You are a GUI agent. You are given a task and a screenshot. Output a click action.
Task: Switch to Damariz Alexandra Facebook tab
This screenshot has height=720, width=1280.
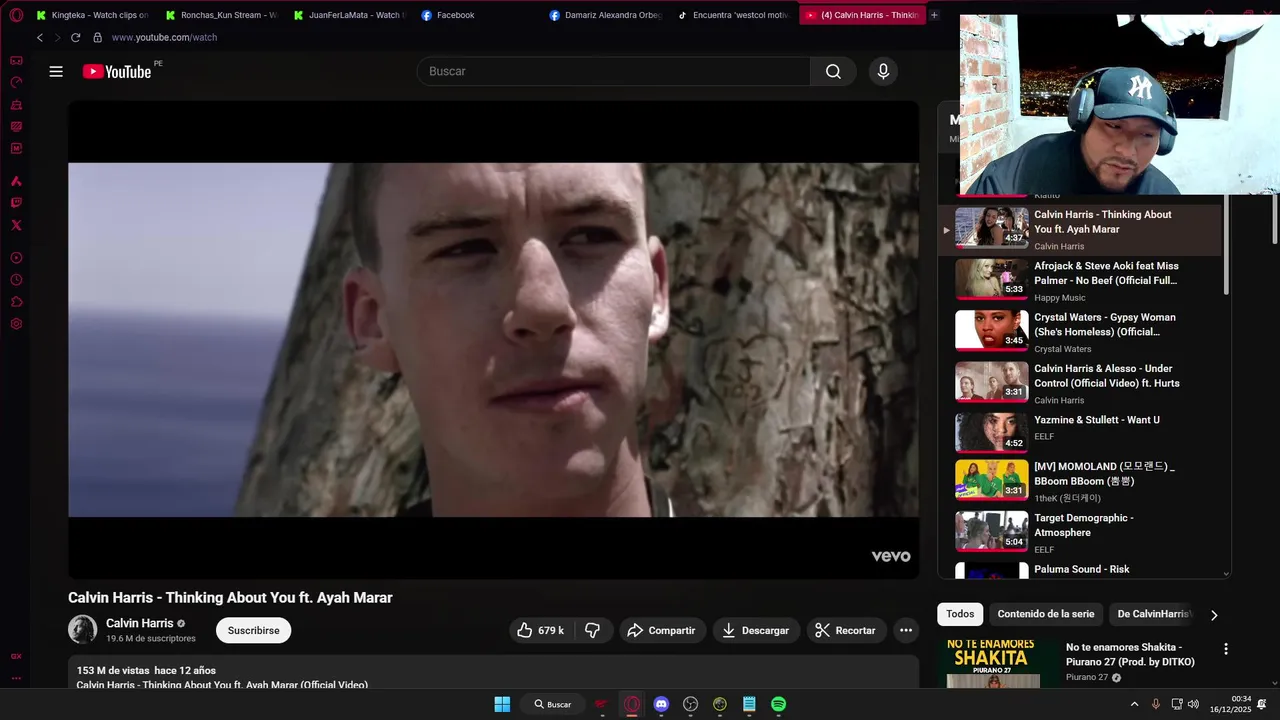click(606, 15)
